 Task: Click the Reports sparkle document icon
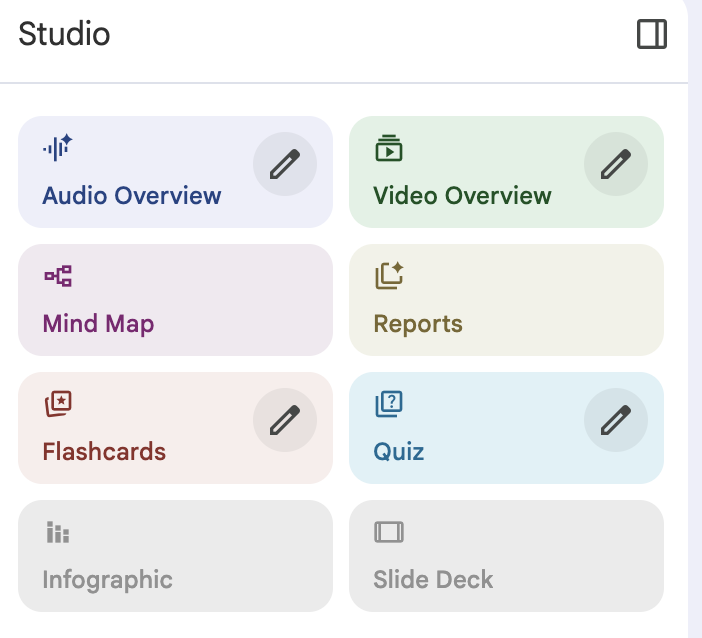click(389, 275)
